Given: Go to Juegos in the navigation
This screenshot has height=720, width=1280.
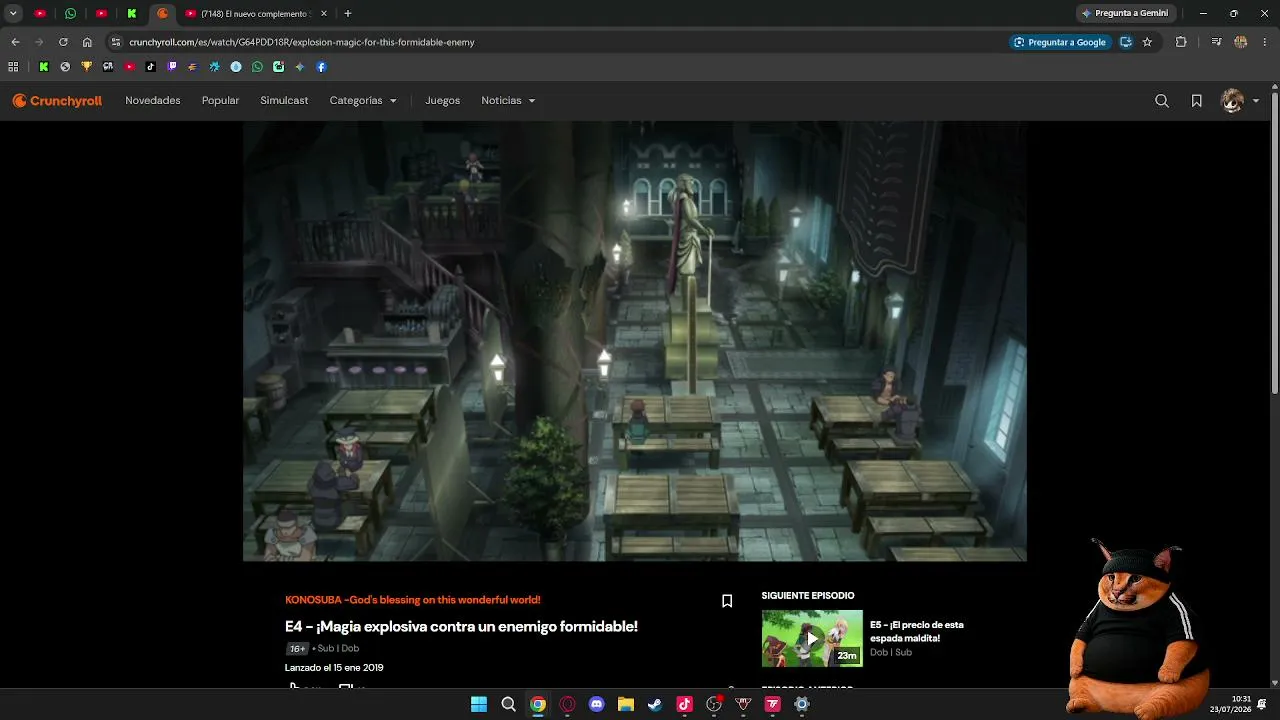Looking at the screenshot, I should pyautogui.click(x=443, y=101).
